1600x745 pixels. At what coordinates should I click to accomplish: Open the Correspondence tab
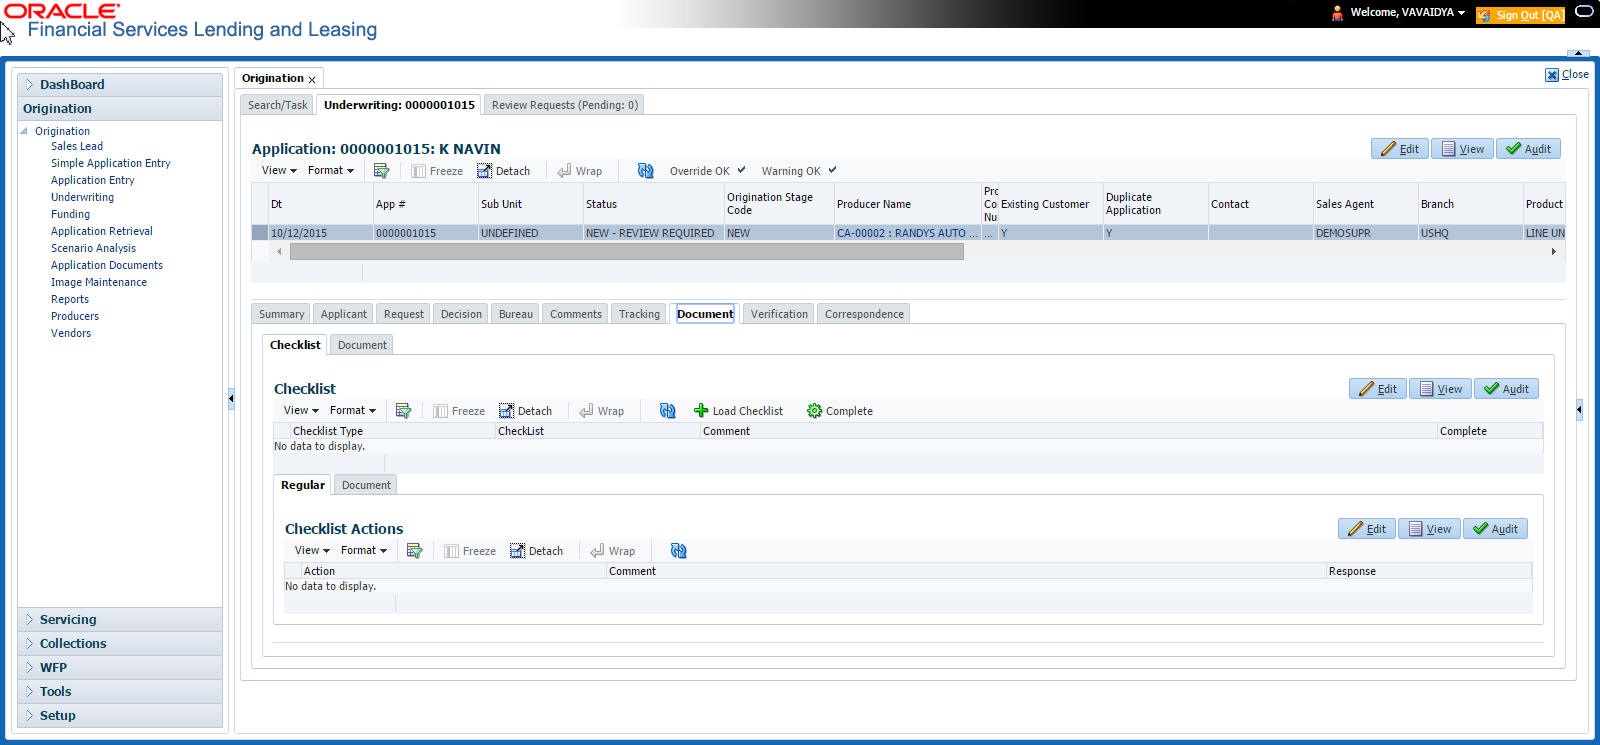coord(864,314)
